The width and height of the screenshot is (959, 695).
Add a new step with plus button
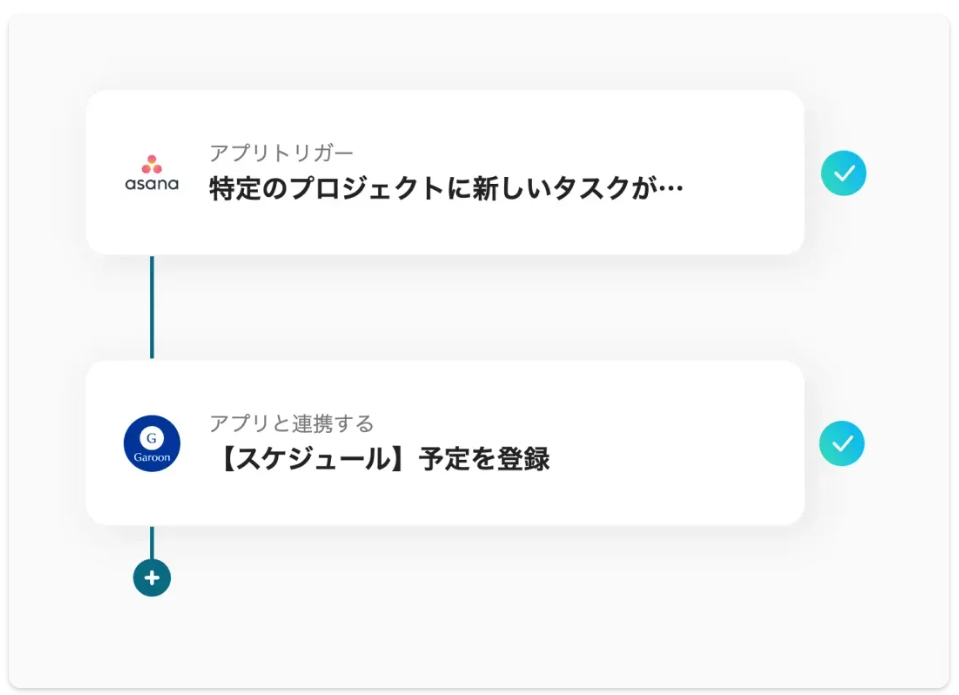(152, 578)
